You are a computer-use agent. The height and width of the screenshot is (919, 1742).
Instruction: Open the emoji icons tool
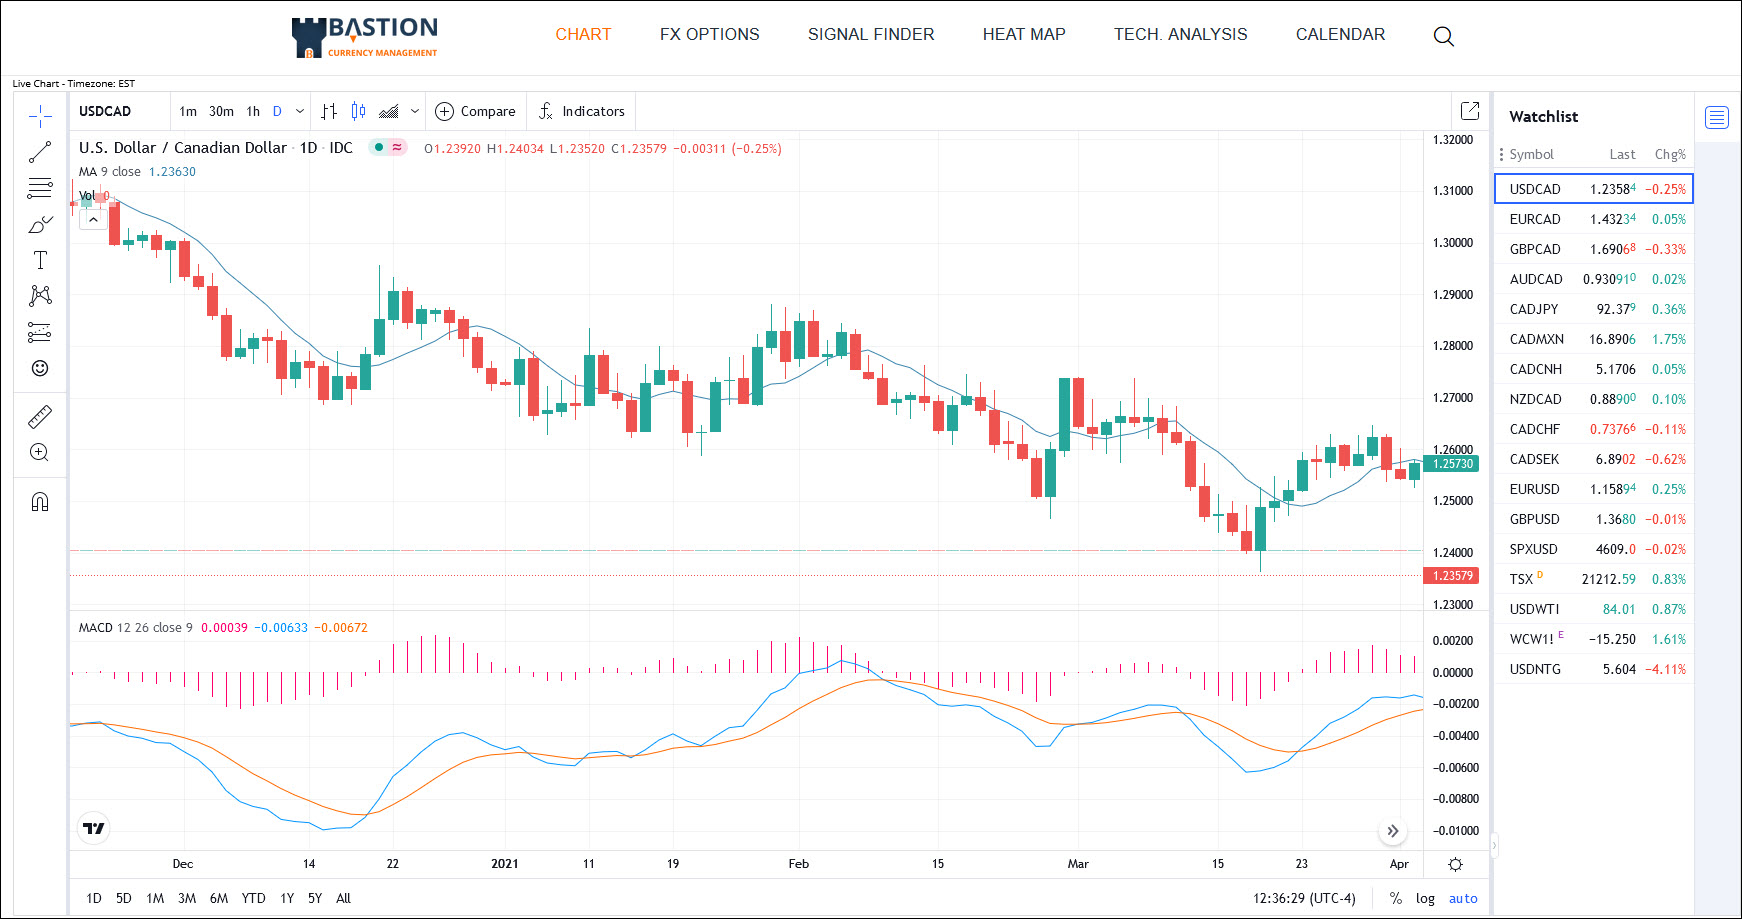[x=40, y=368]
